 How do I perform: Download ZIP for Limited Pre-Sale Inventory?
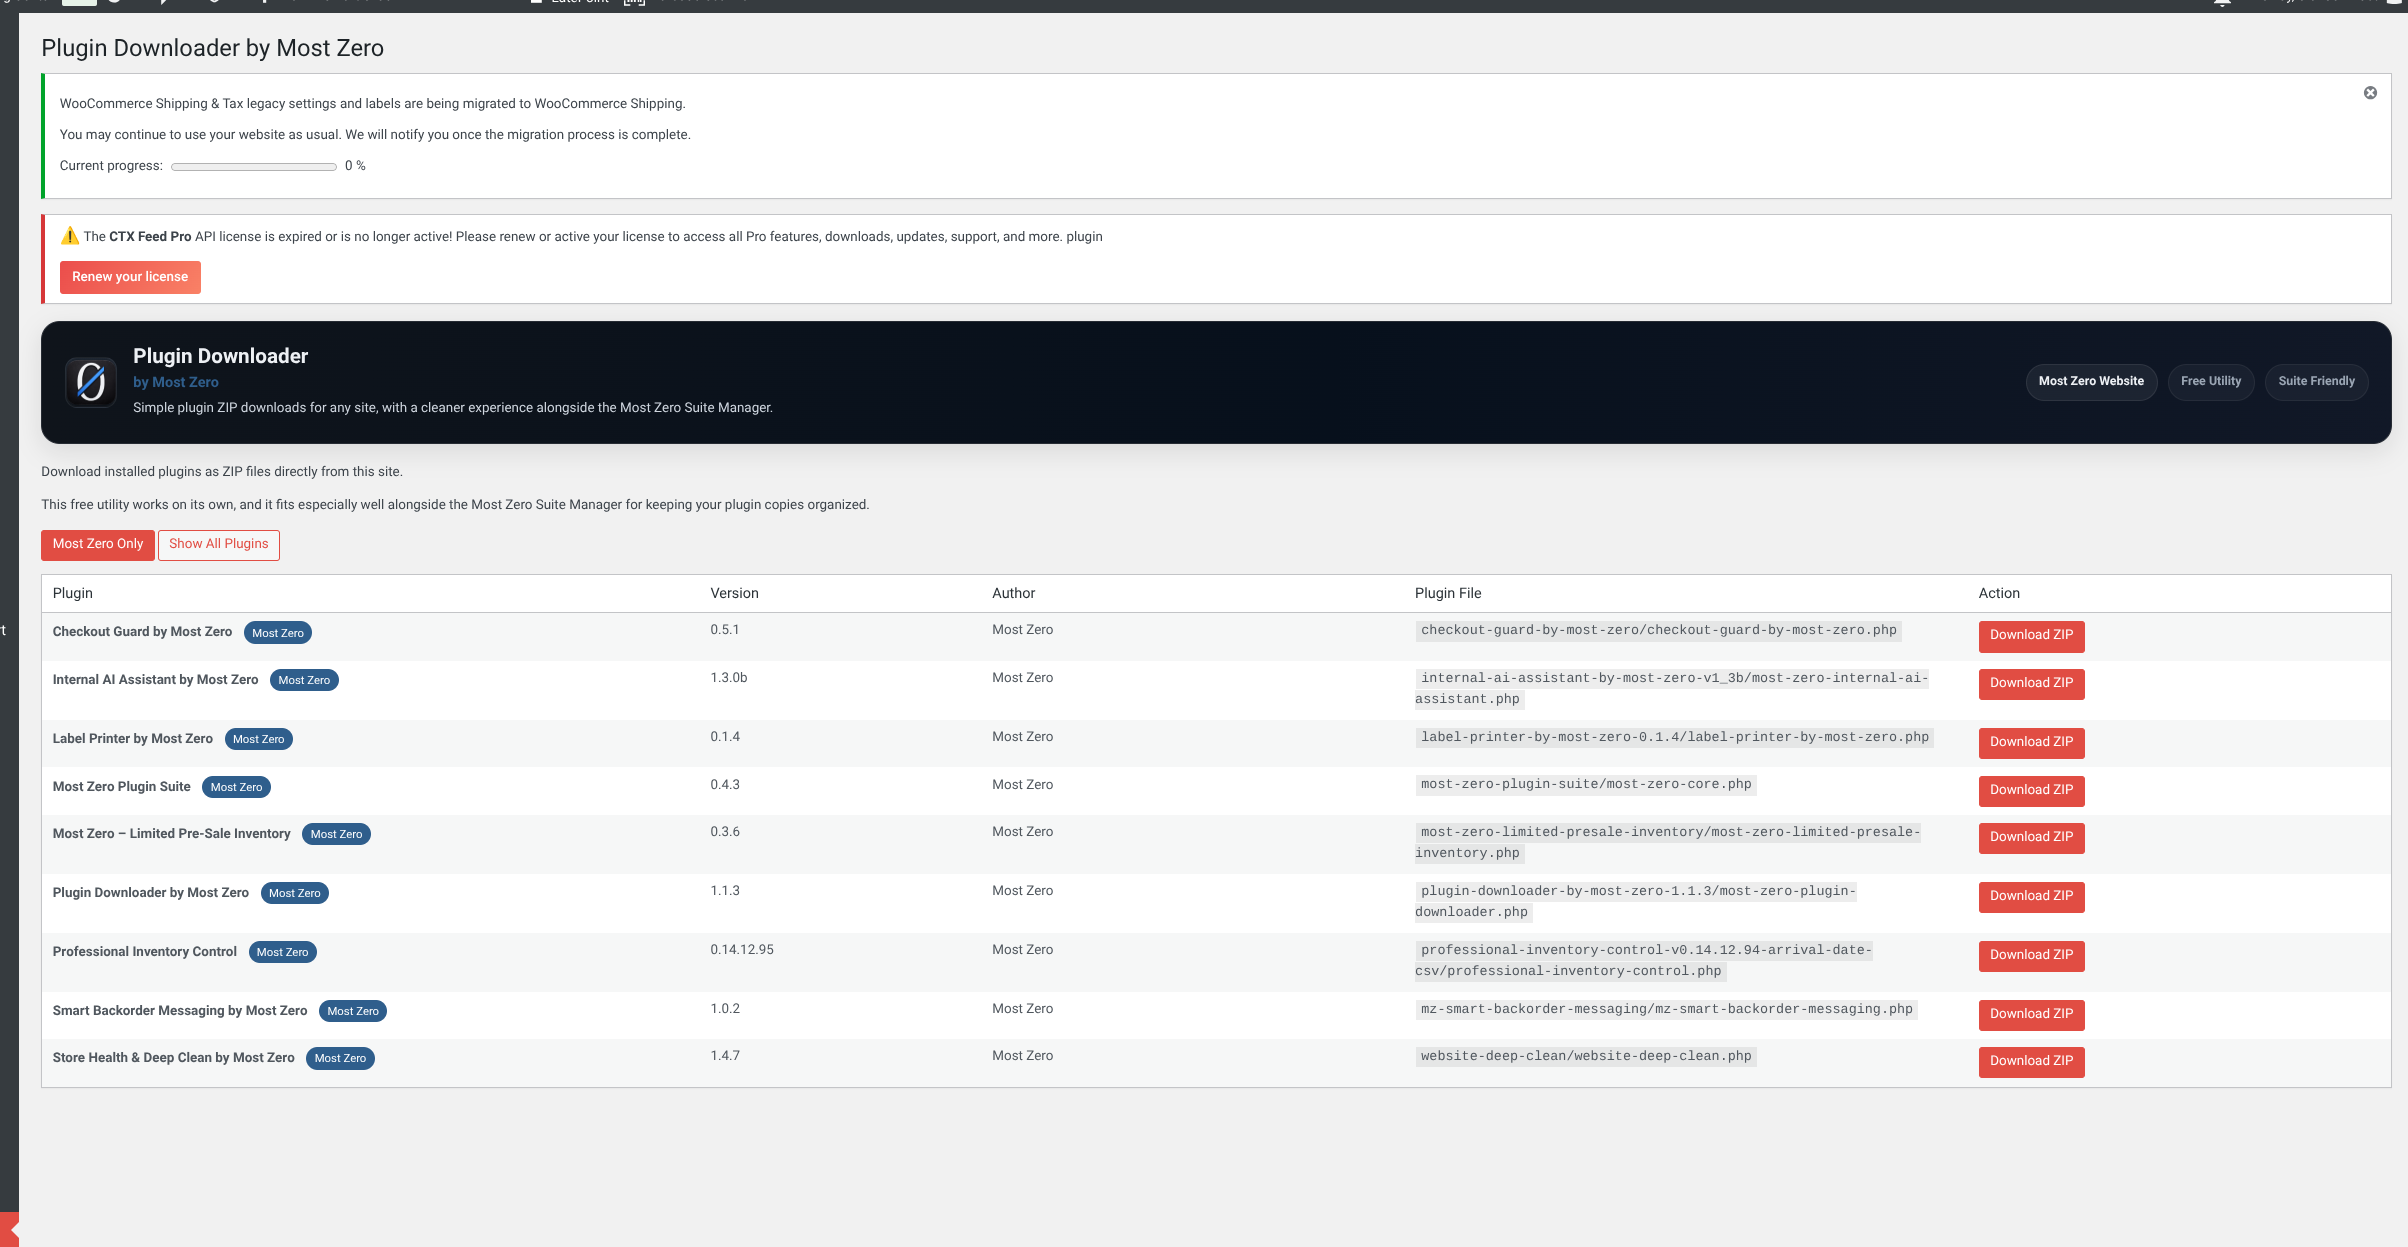pyautogui.click(x=2031, y=838)
